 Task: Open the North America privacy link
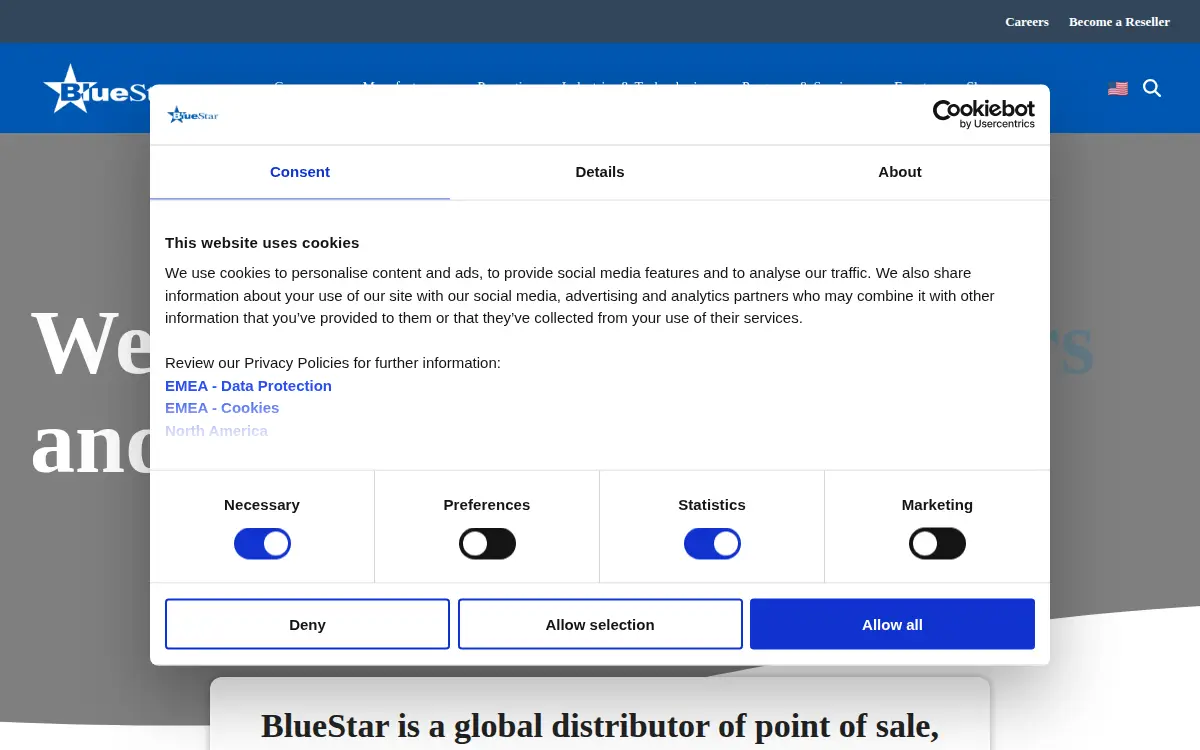pos(216,431)
